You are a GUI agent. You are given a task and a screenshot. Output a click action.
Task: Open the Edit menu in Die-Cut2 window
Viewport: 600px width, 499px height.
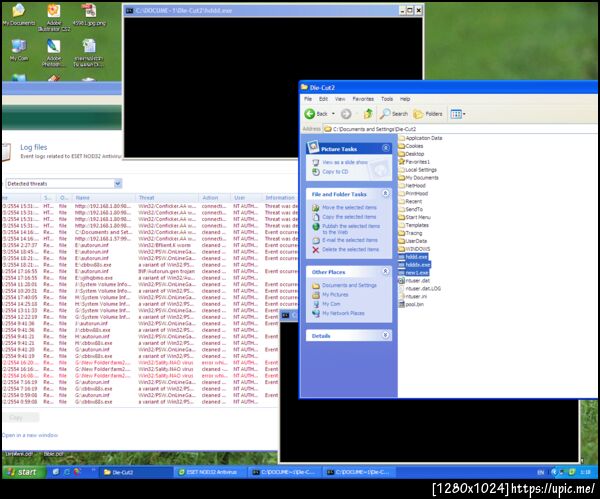pyautogui.click(x=323, y=99)
